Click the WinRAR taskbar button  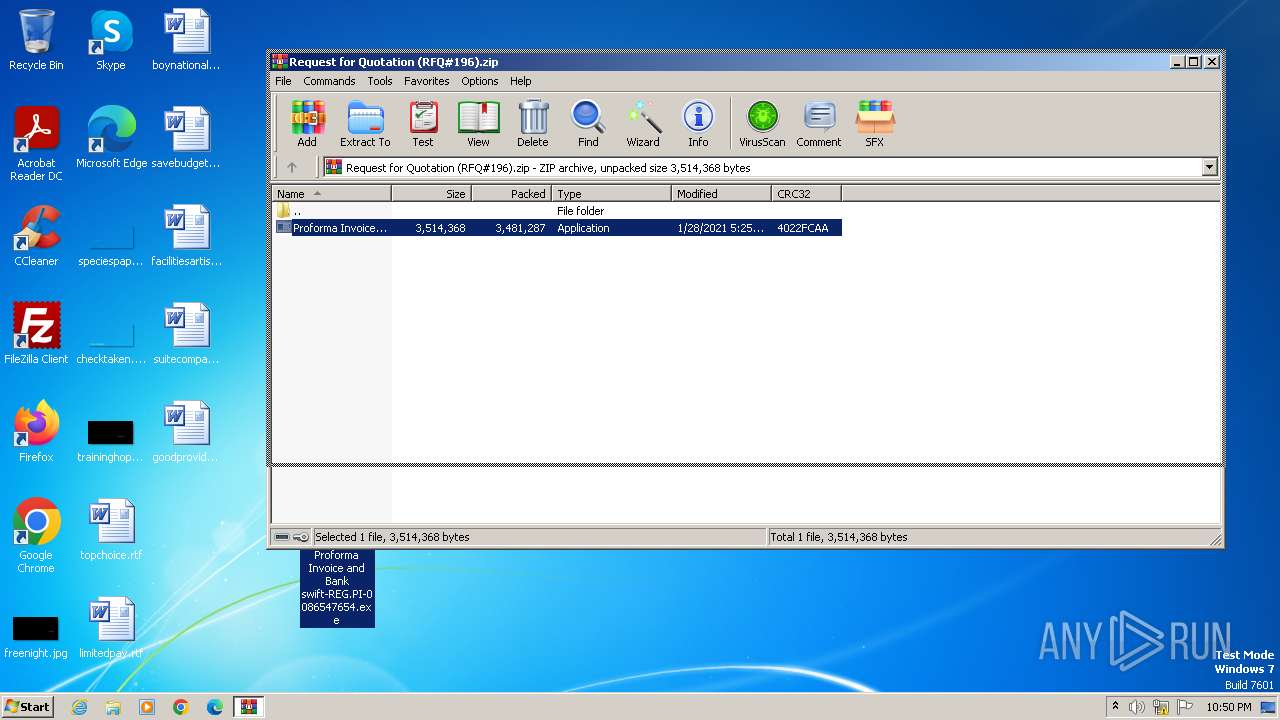pos(249,707)
